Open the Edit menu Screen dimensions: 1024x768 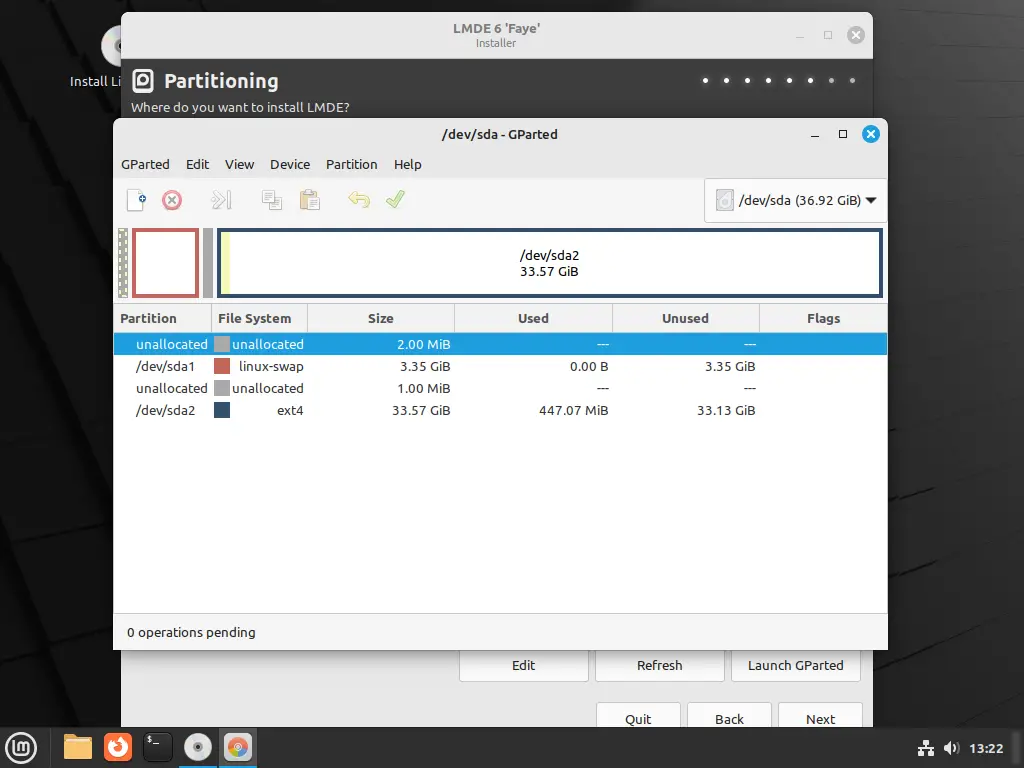(x=197, y=165)
